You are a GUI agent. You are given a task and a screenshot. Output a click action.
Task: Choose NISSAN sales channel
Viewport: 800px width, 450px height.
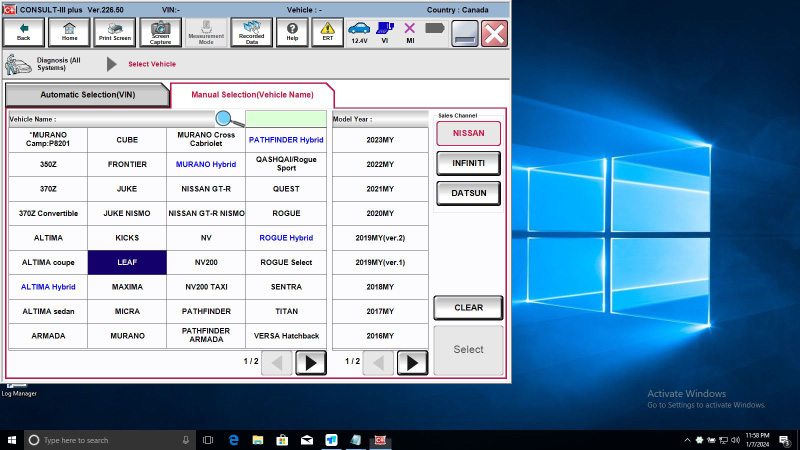468,133
